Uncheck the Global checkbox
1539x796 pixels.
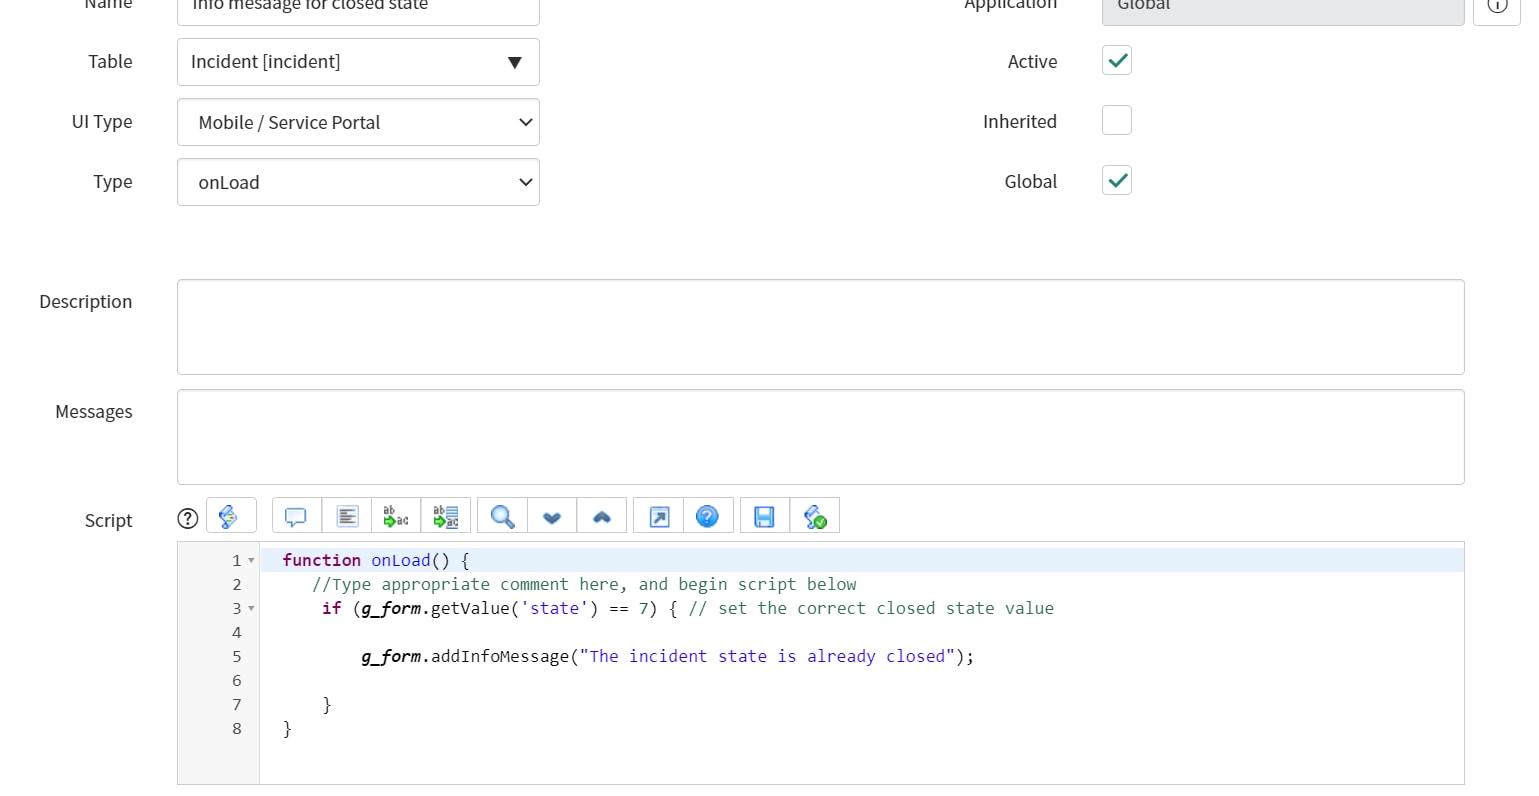coord(1117,181)
